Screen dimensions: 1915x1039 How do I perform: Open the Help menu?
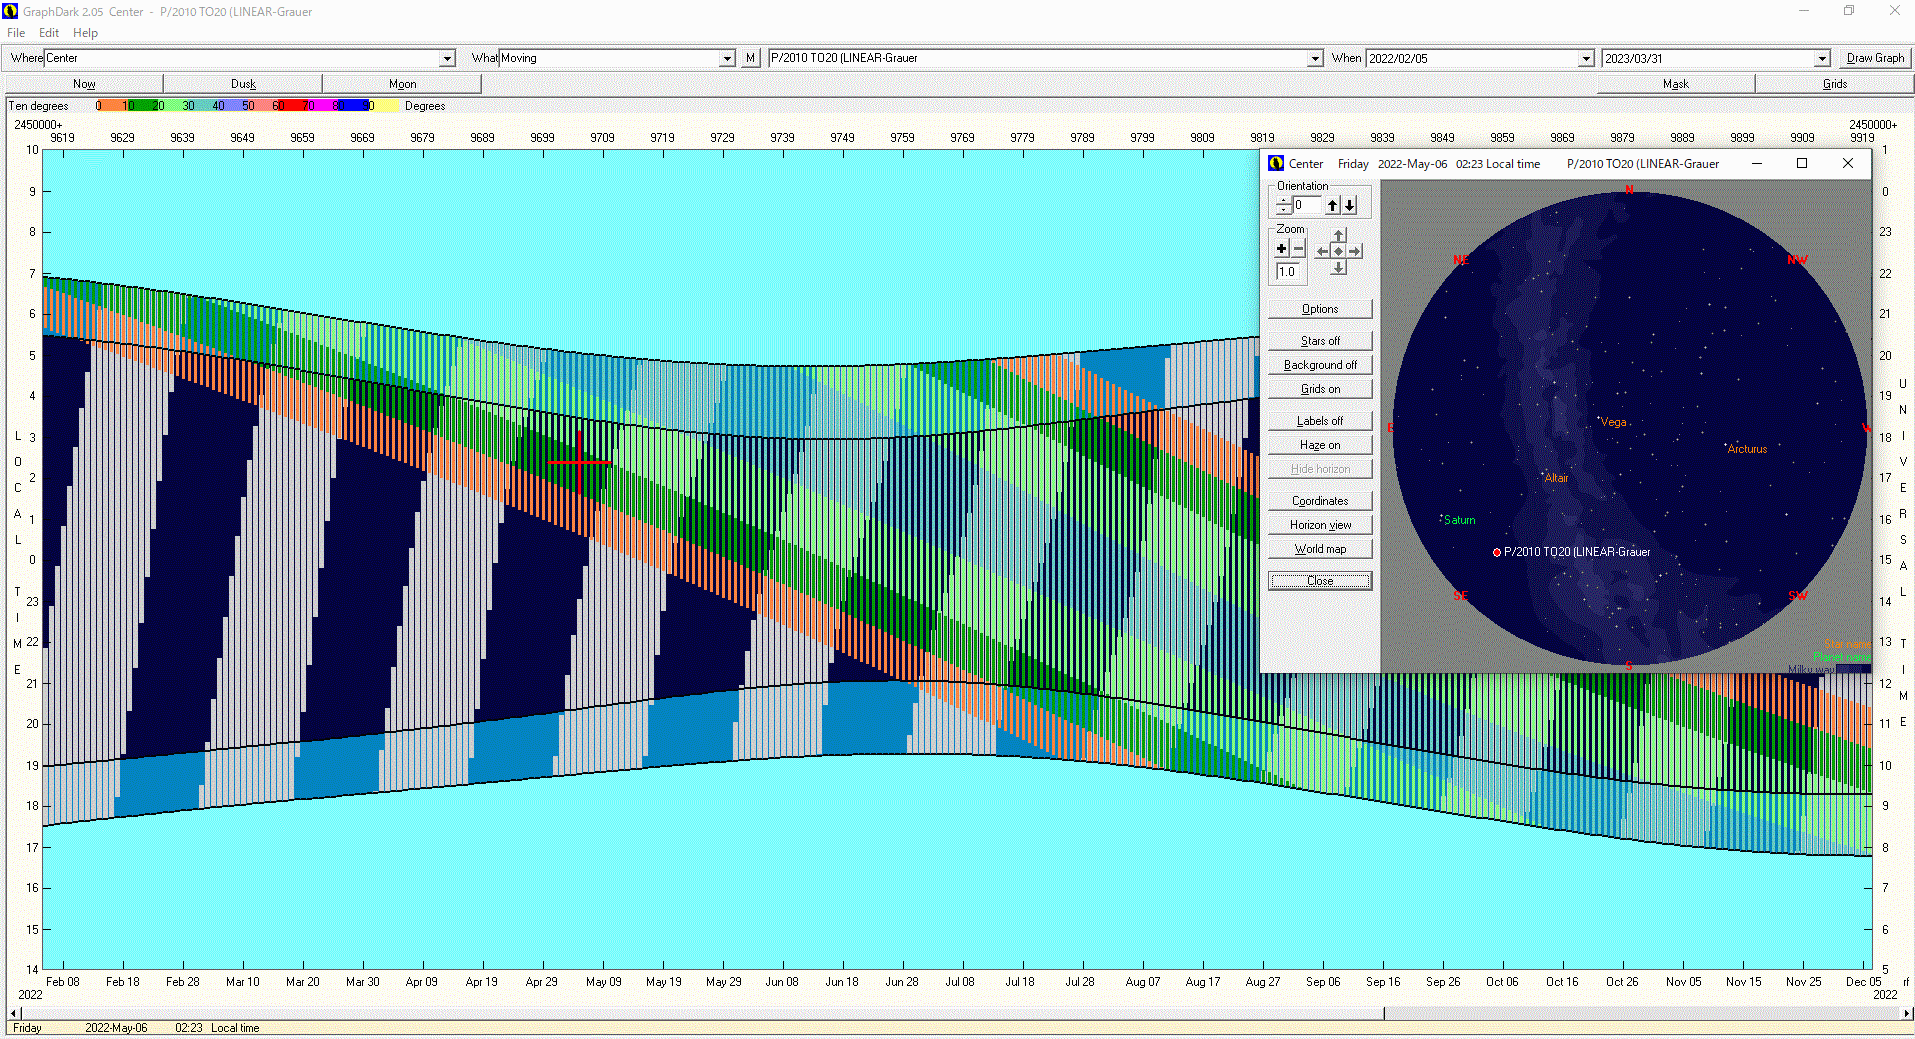click(85, 33)
